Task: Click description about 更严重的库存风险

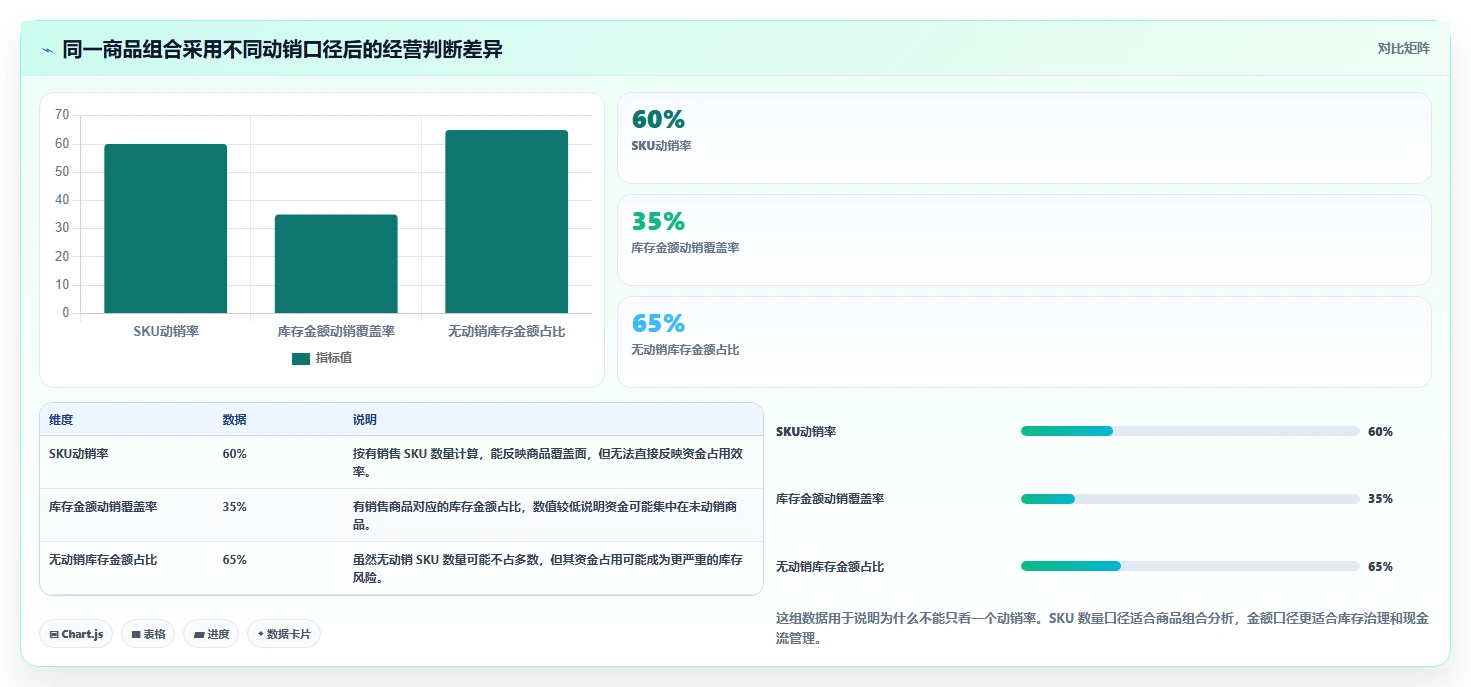Action: pyautogui.click(x=548, y=569)
